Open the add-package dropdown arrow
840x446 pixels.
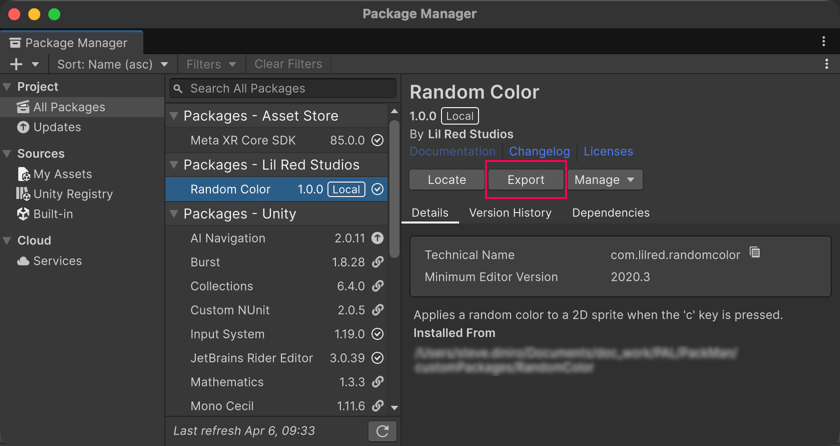pos(35,64)
